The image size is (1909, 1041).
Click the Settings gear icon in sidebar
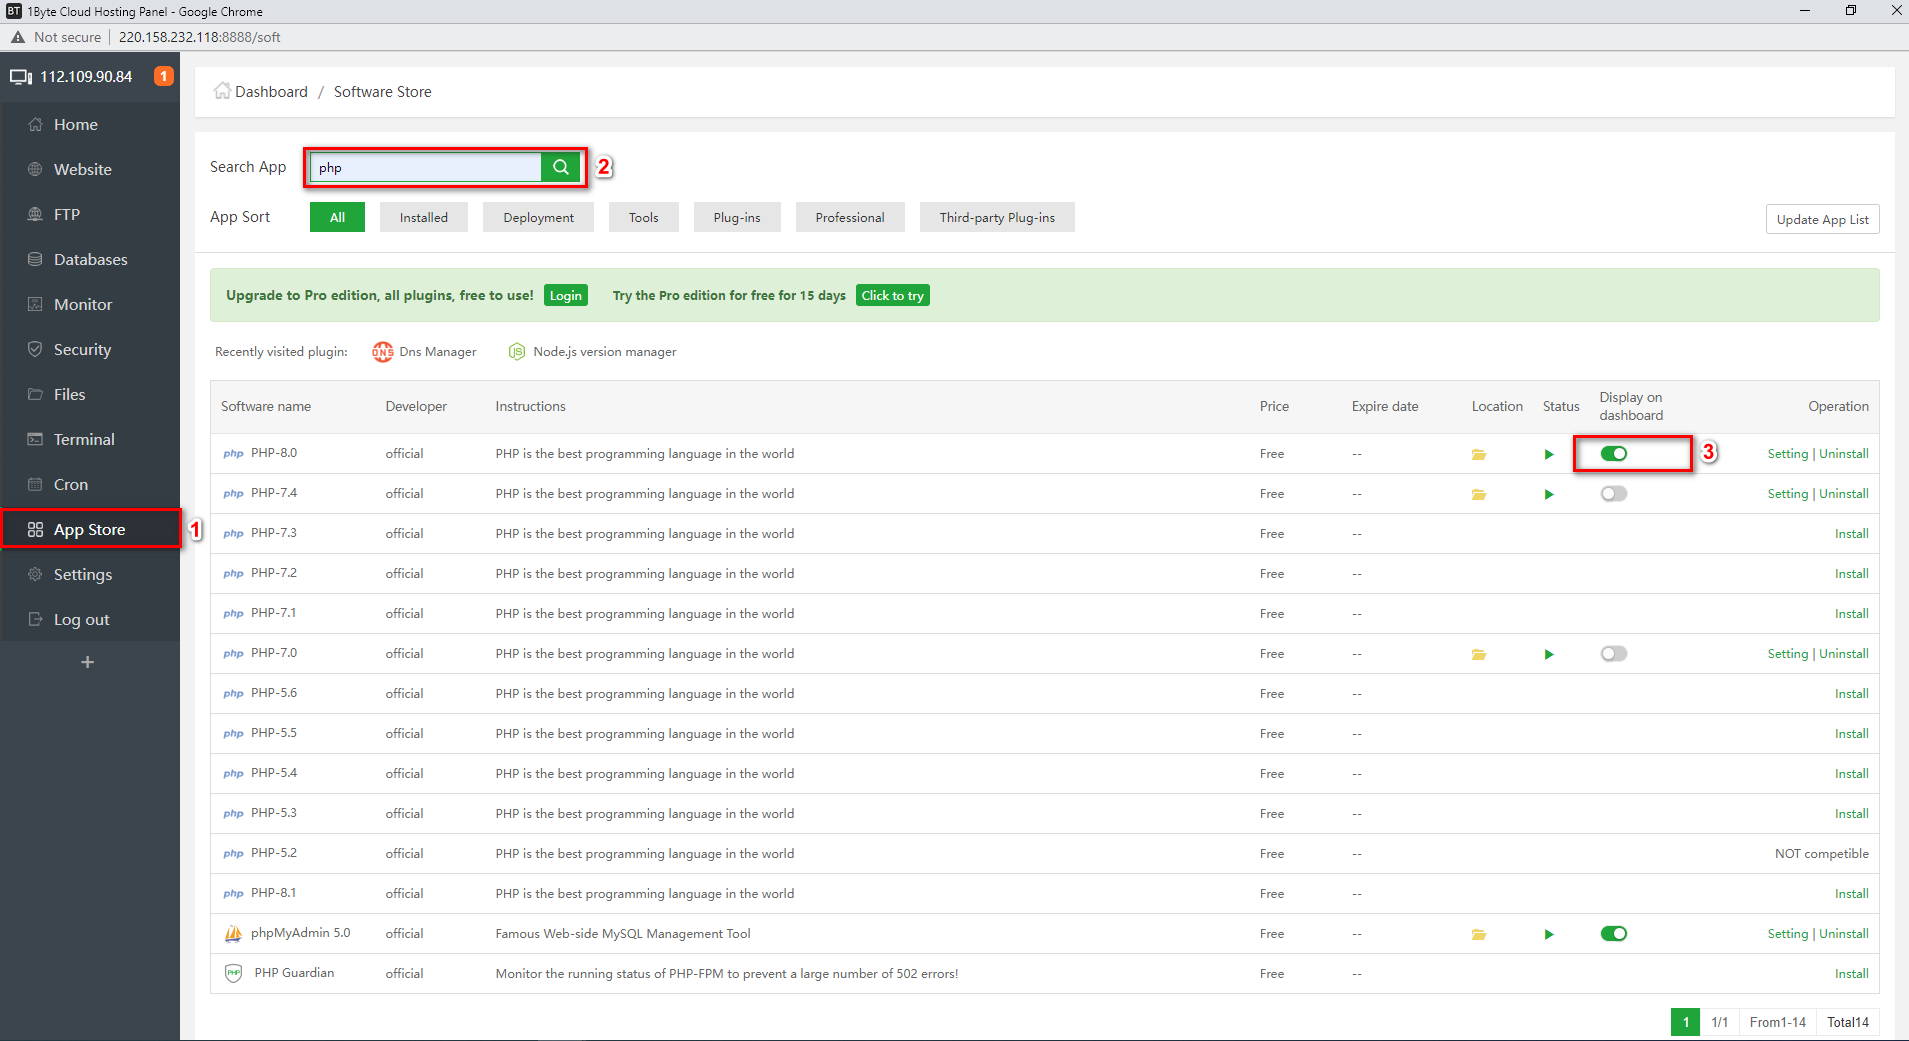coord(35,575)
